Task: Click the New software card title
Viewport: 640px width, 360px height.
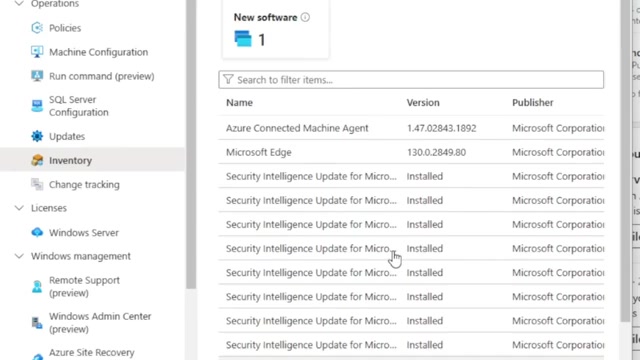Action: (x=265, y=17)
